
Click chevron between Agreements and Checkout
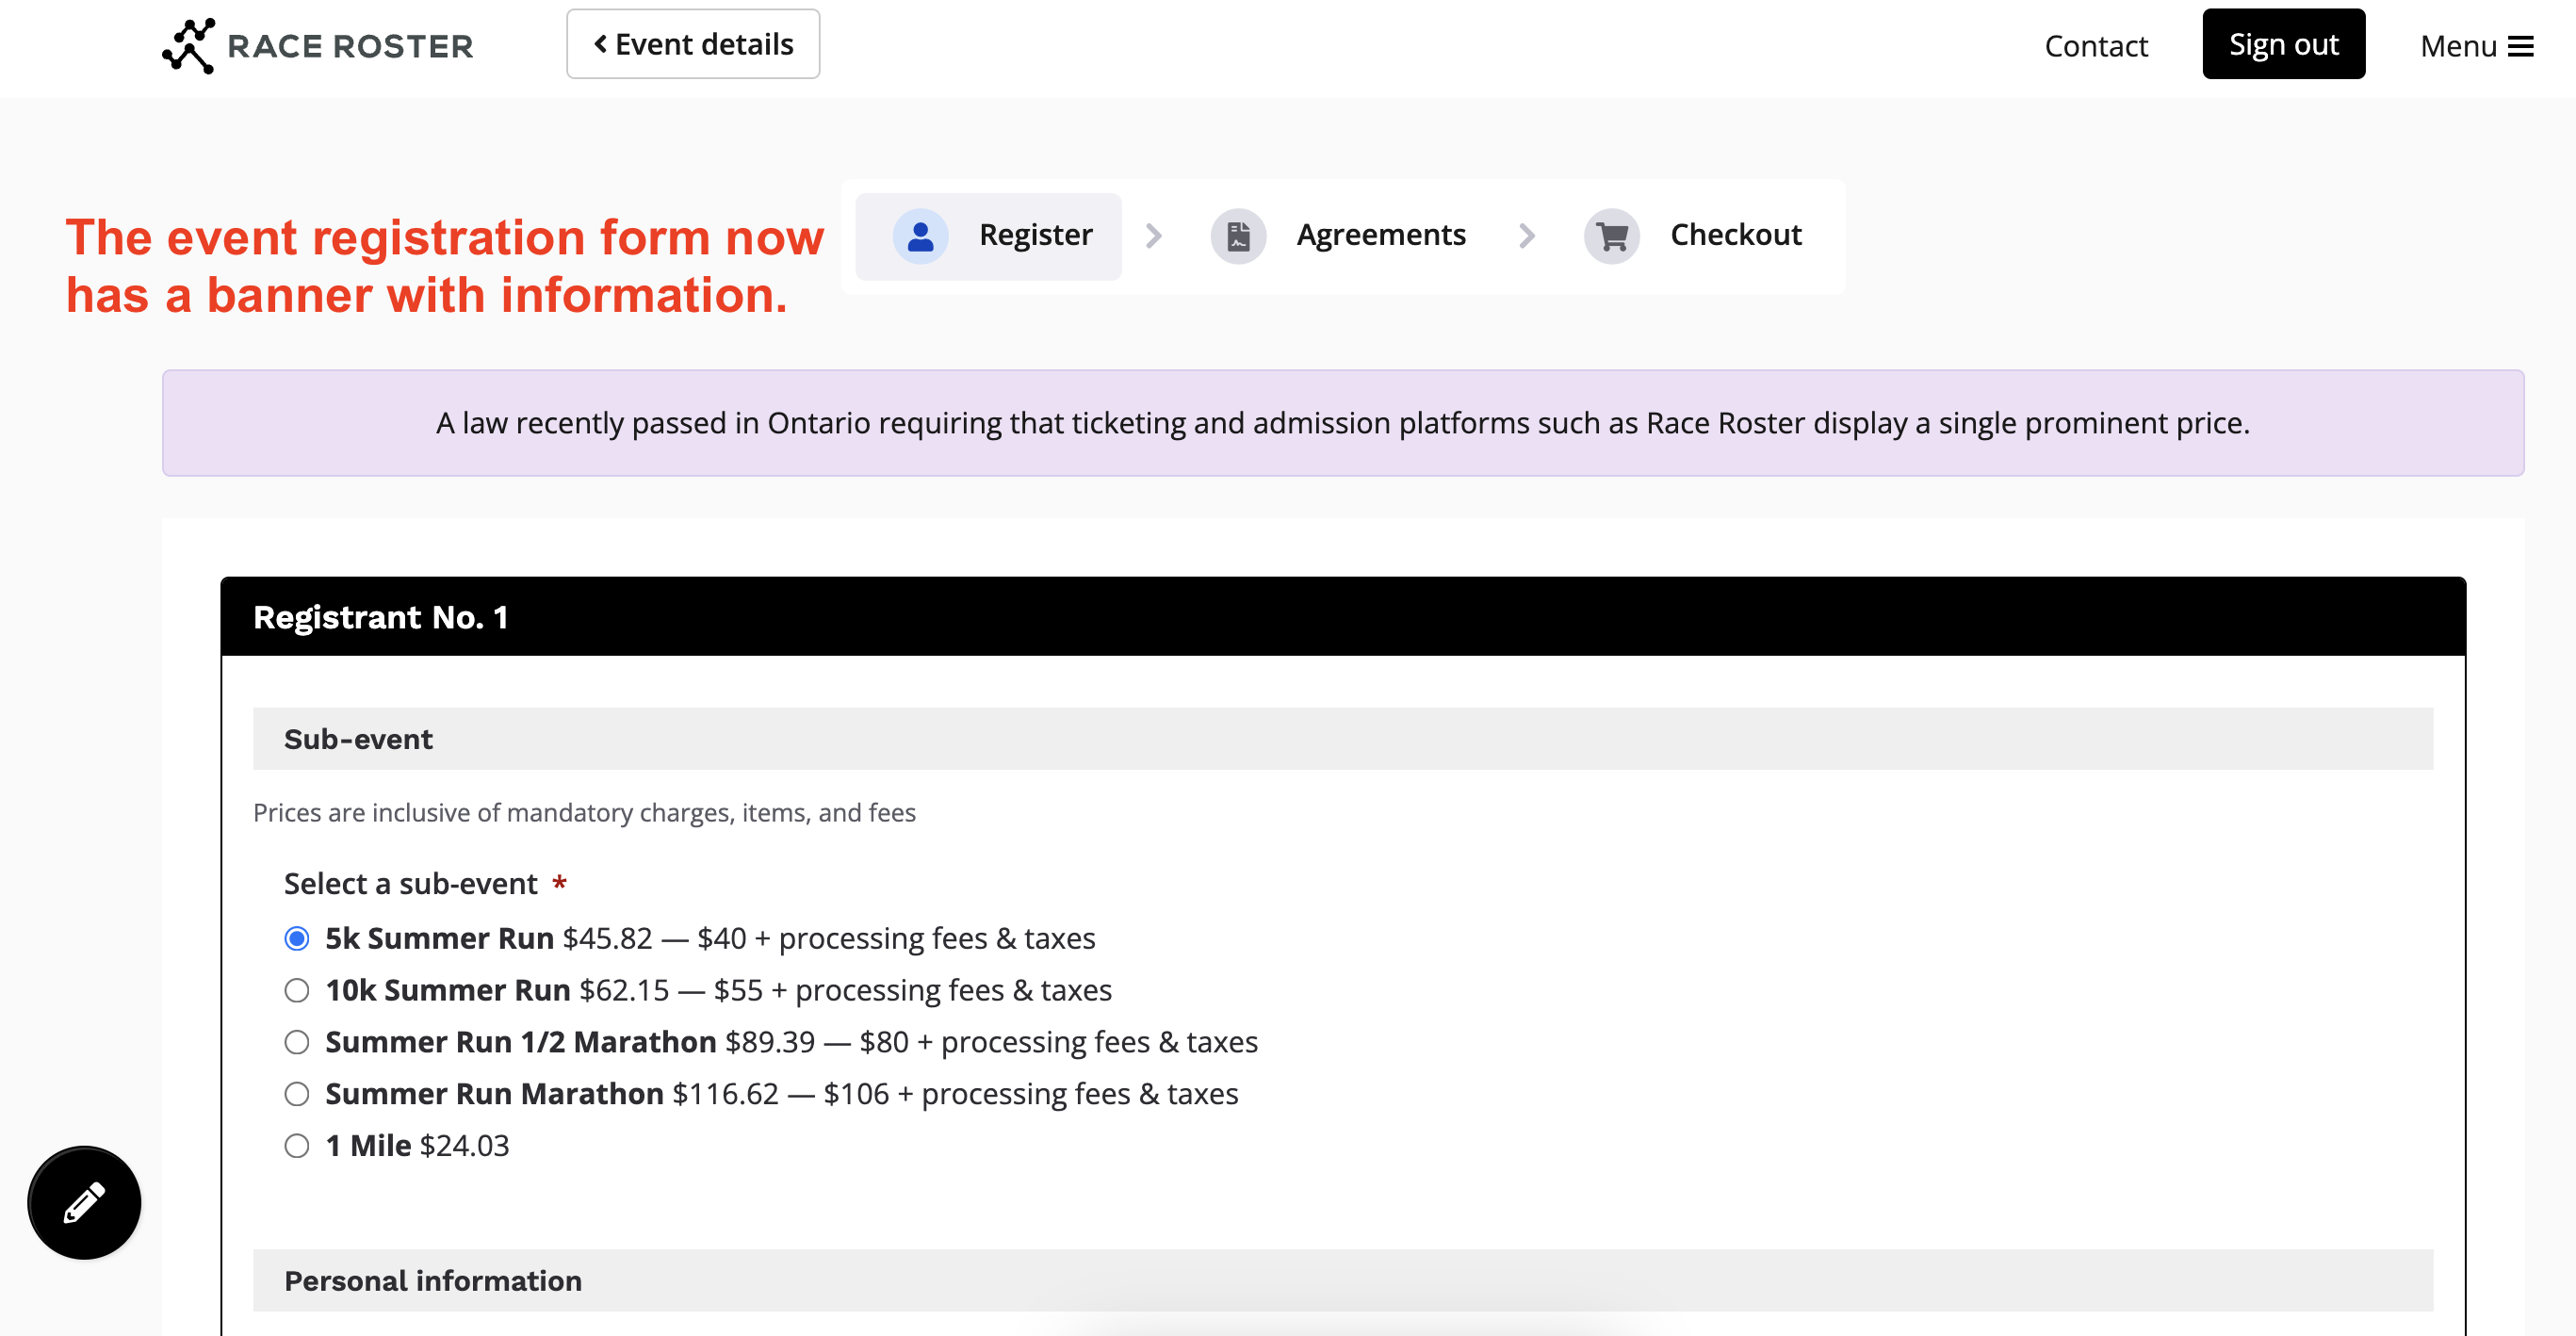1527,236
